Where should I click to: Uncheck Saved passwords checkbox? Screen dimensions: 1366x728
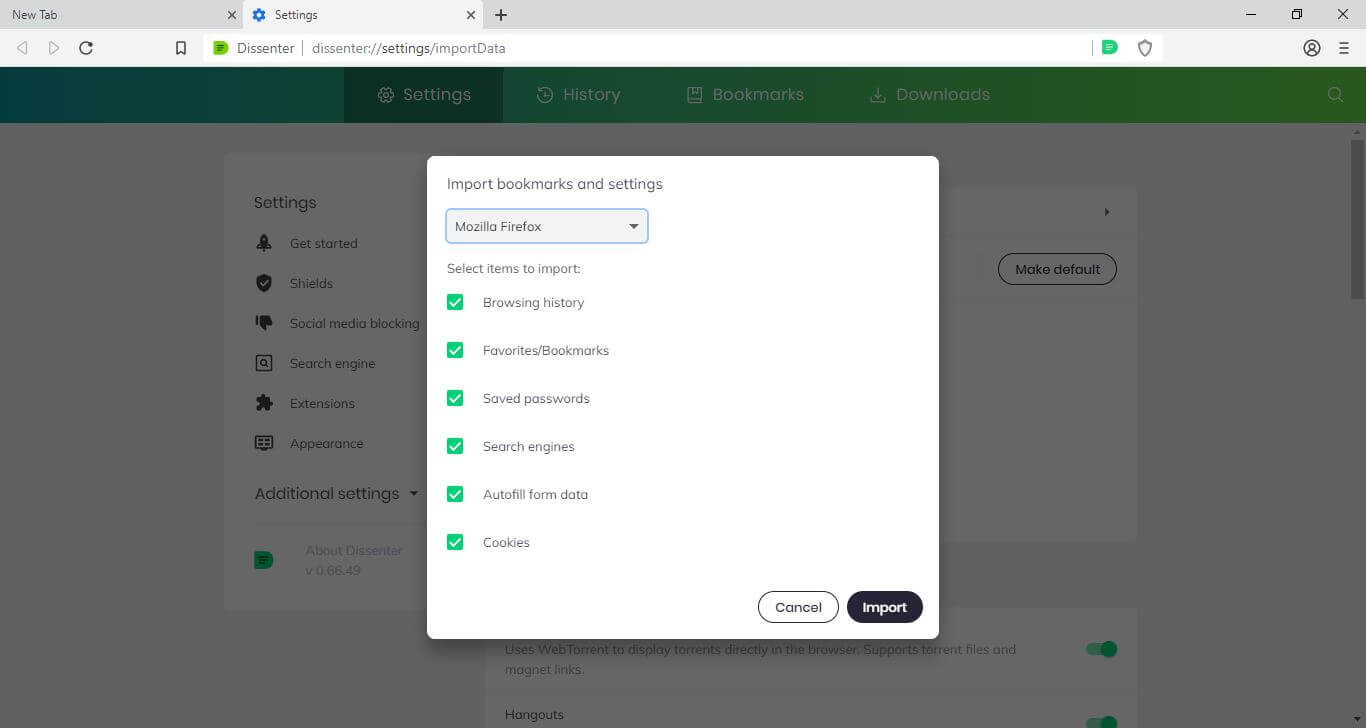(x=455, y=398)
